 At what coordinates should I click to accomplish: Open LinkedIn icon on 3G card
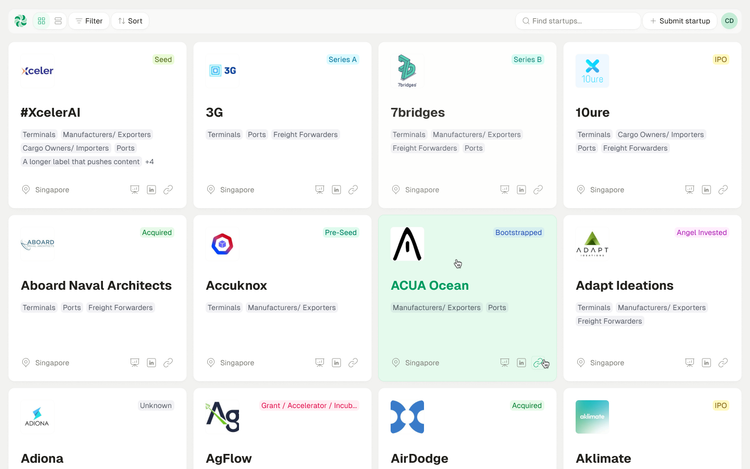coord(336,190)
